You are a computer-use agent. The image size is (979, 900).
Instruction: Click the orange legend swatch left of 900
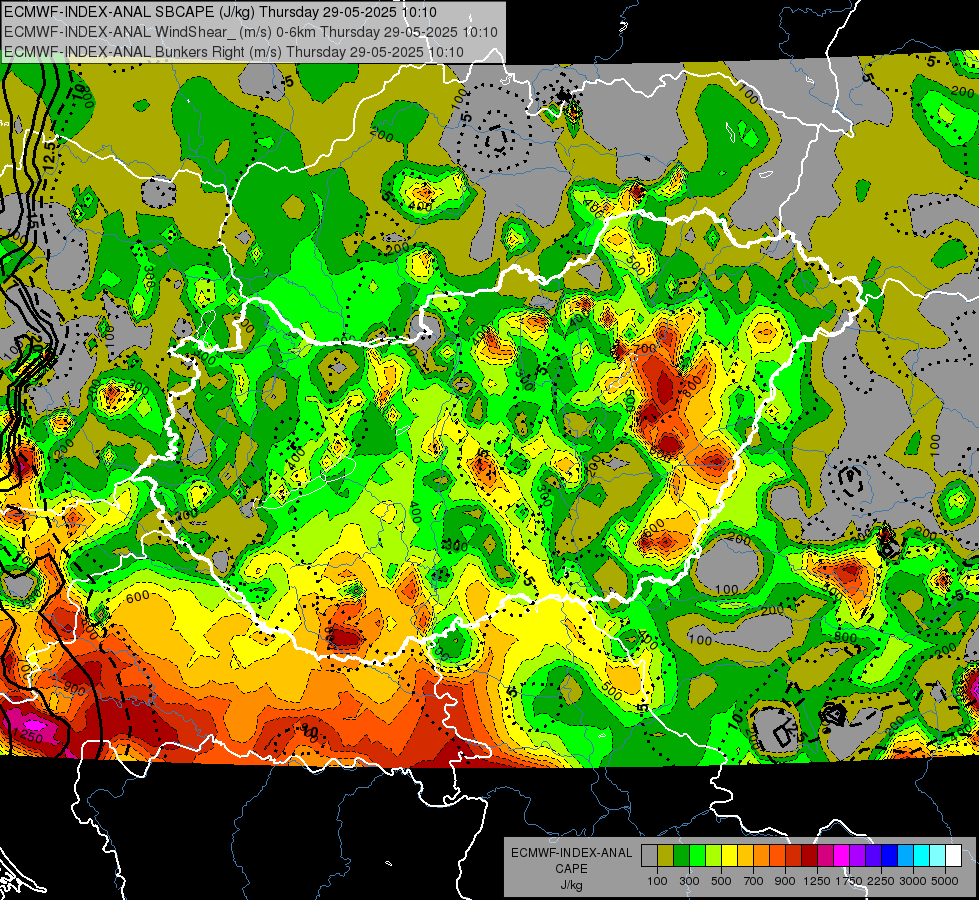(778, 856)
